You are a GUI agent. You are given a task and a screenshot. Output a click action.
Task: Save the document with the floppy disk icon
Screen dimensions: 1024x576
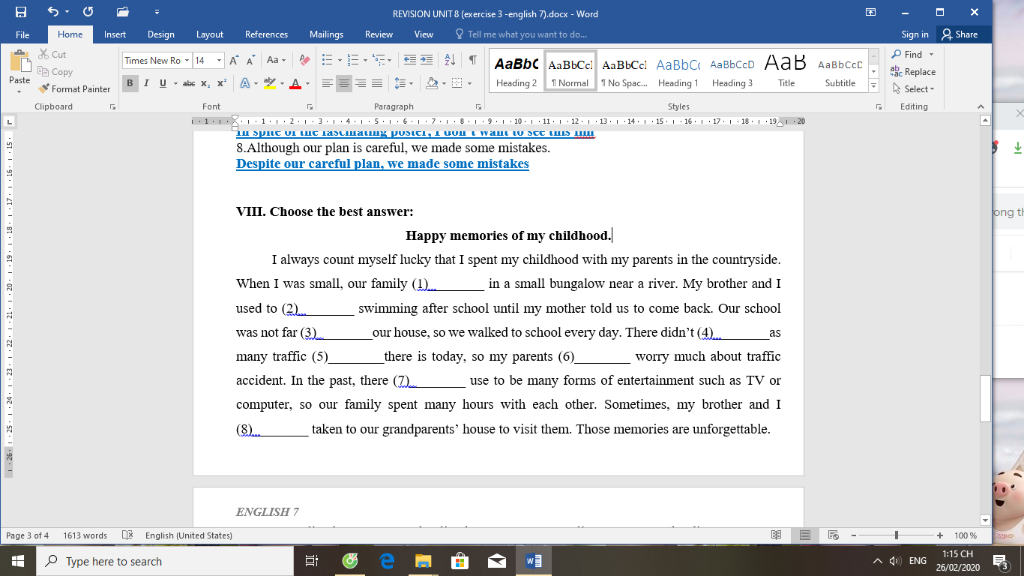20,12
